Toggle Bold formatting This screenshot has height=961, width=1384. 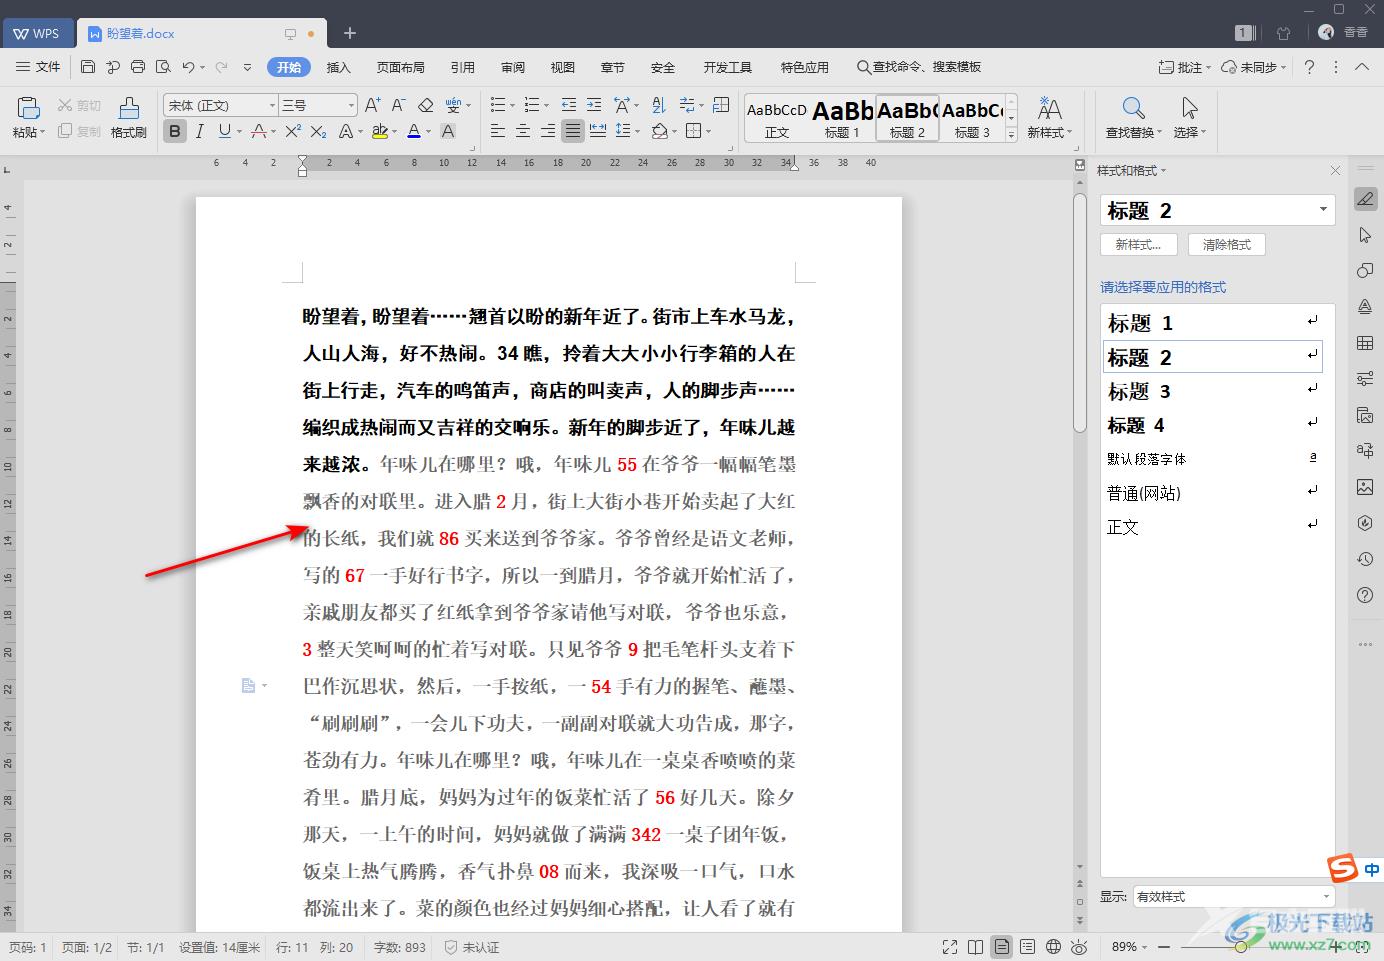click(x=175, y=131)
